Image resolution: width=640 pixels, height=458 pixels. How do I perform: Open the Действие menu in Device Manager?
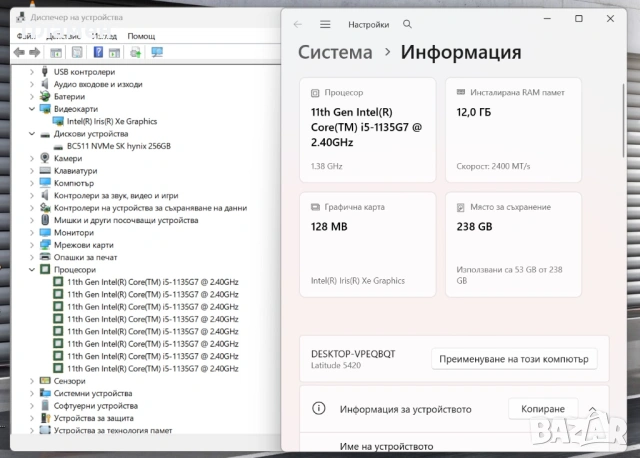click(63, 36)
